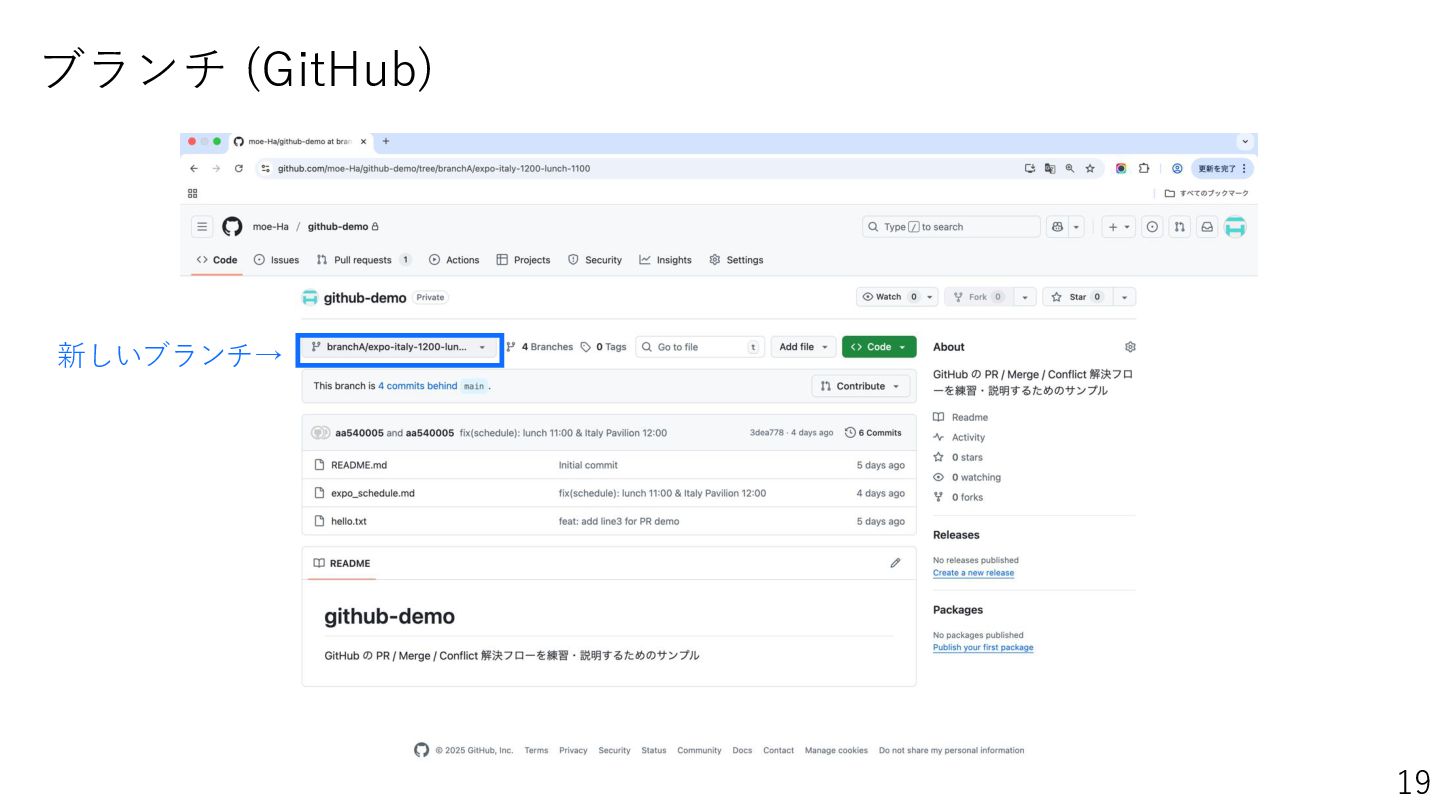Reload the page with the refresh icon
This screenshot has height=810, width=1440.
pyautogui.click(x=239, y=168)
